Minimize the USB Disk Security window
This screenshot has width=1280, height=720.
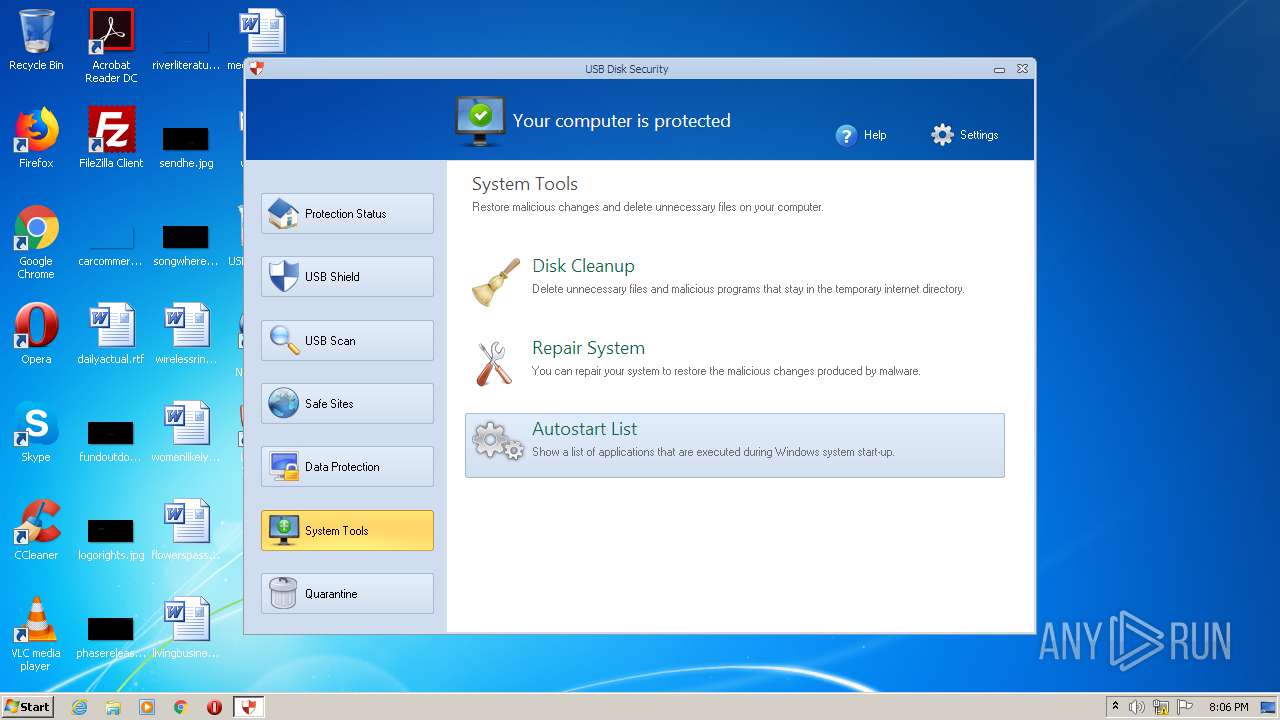pos(999,69)
